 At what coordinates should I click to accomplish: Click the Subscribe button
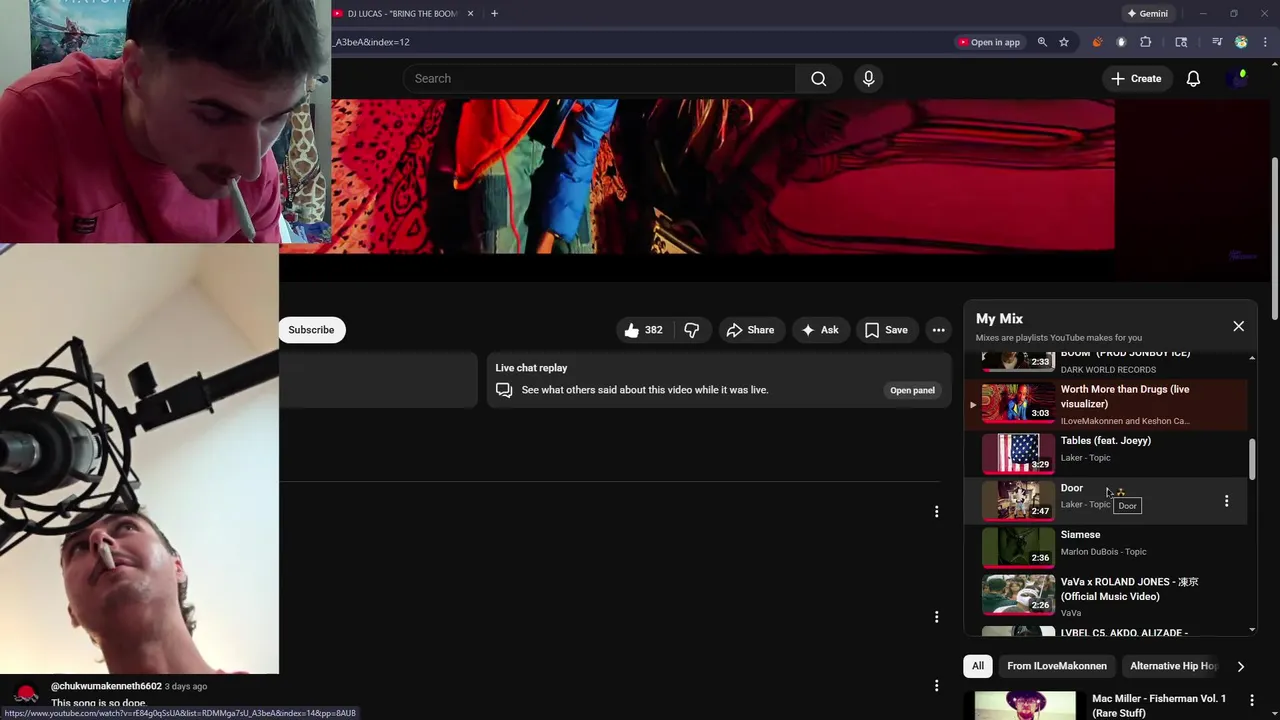coord(311,330)
